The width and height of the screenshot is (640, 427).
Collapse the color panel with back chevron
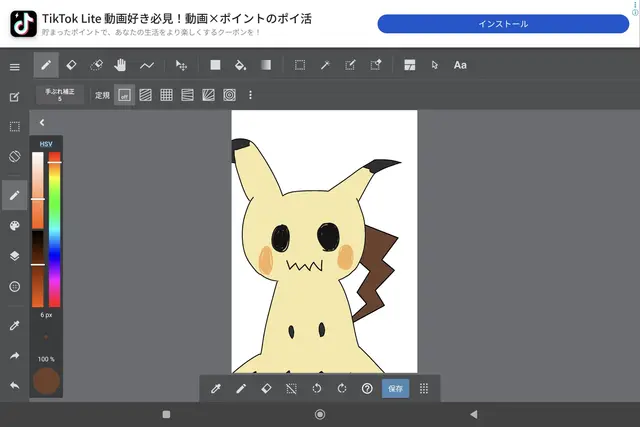42,122
